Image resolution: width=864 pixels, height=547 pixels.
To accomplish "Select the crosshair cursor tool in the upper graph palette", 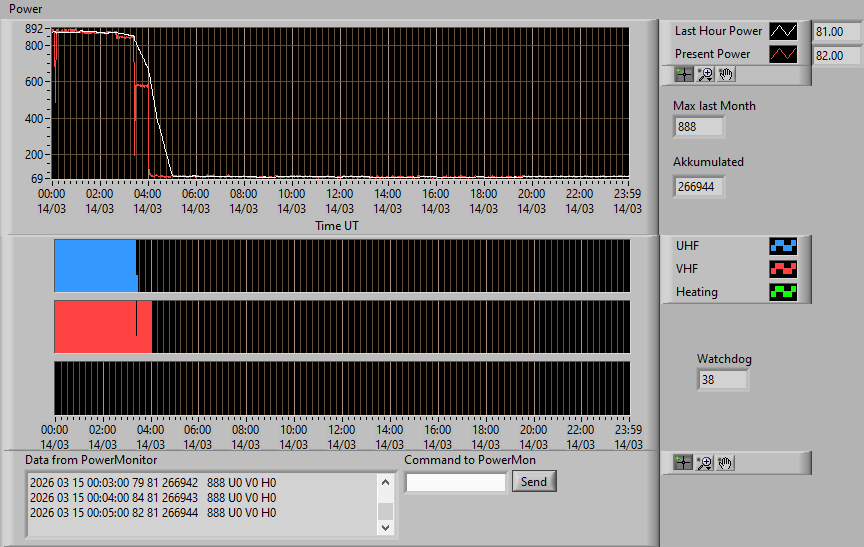I will [684, 74].
